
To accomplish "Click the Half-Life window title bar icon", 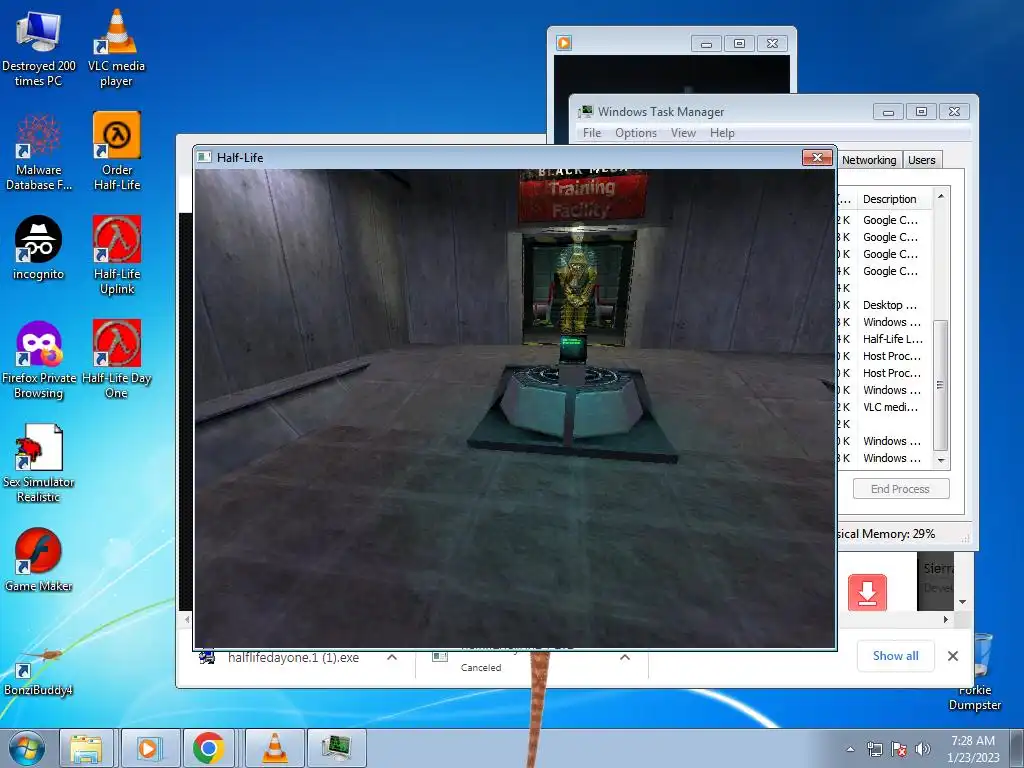I will (x=204, y=157).
